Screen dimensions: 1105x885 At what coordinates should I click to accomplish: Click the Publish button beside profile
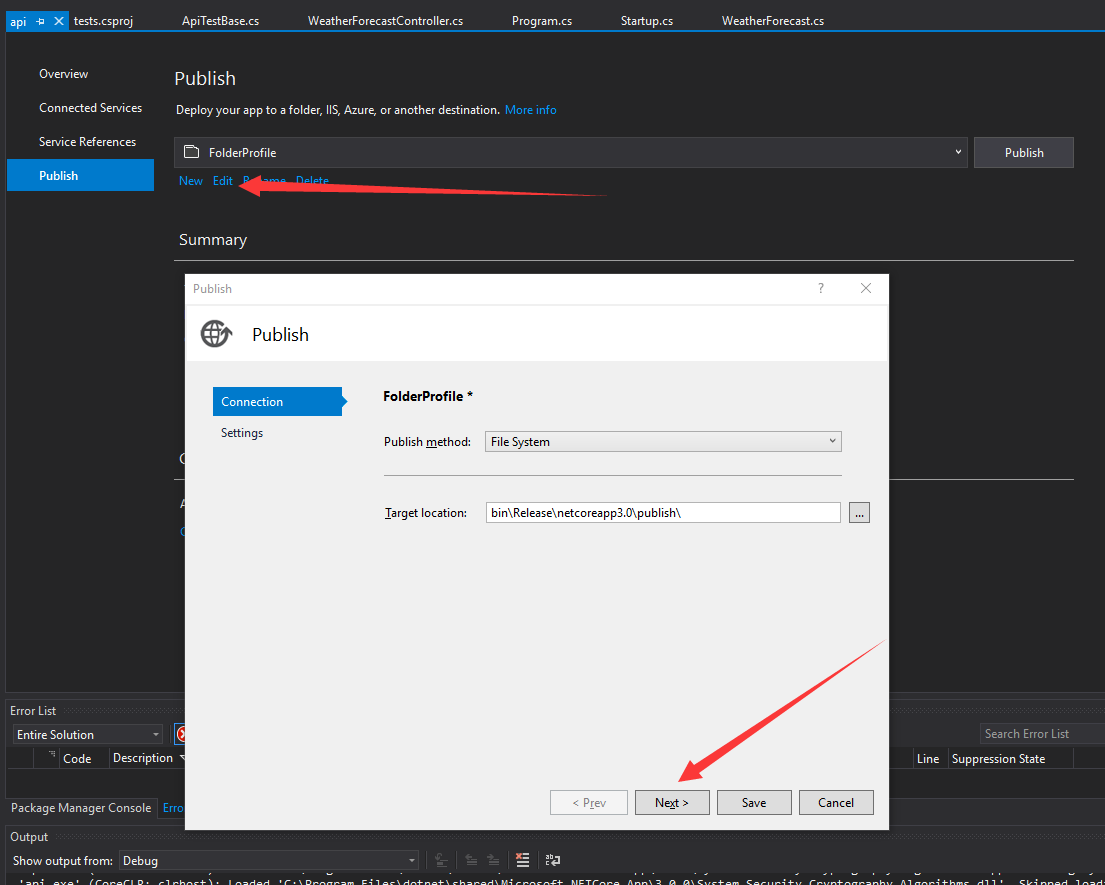point(1023,152)
